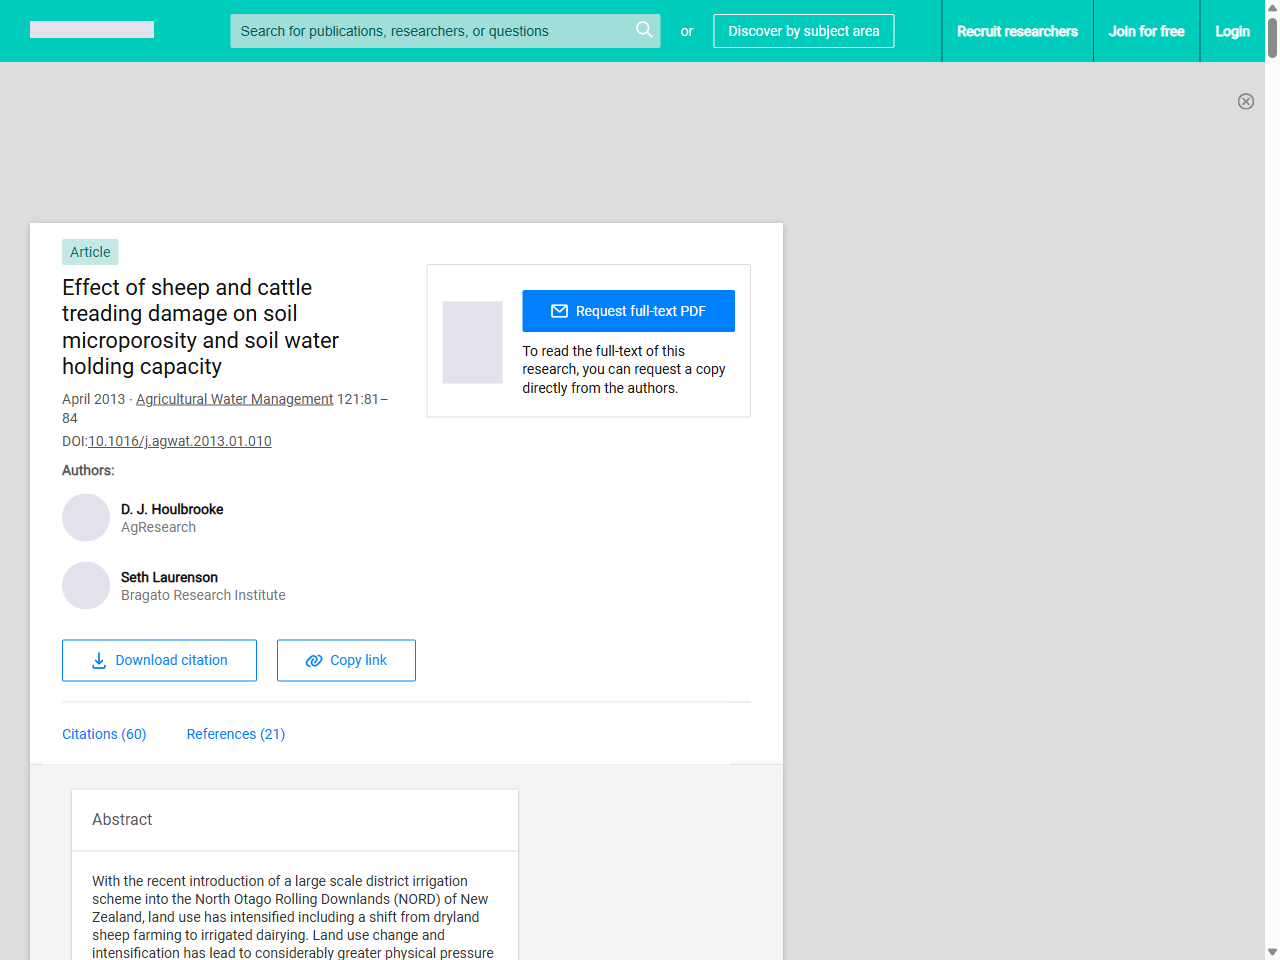The image size is (1280, 960).
Task: Open author D. J. Houlbrooke's profile
Action: [172, 509]
